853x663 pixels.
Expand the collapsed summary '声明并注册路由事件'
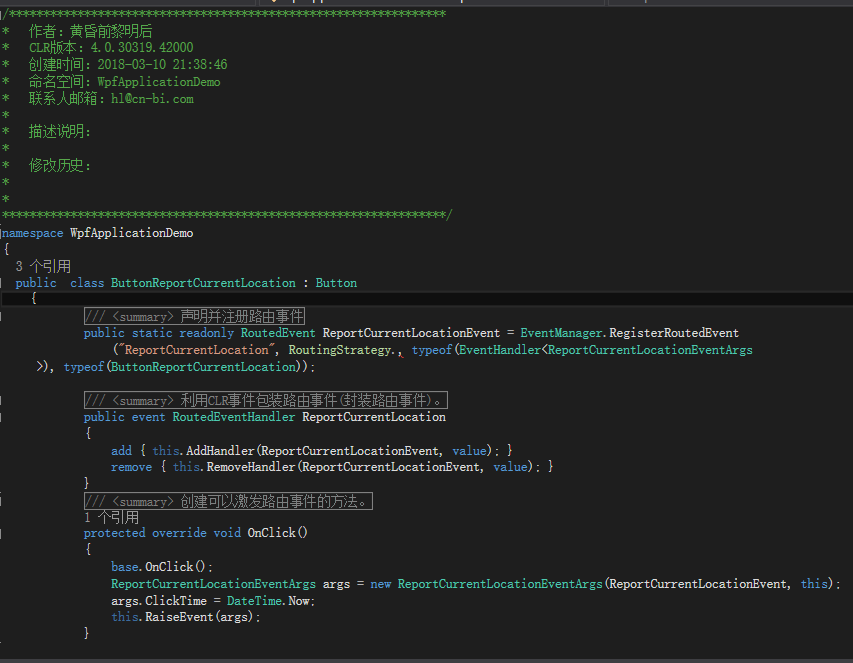click(x=194, y=316)
